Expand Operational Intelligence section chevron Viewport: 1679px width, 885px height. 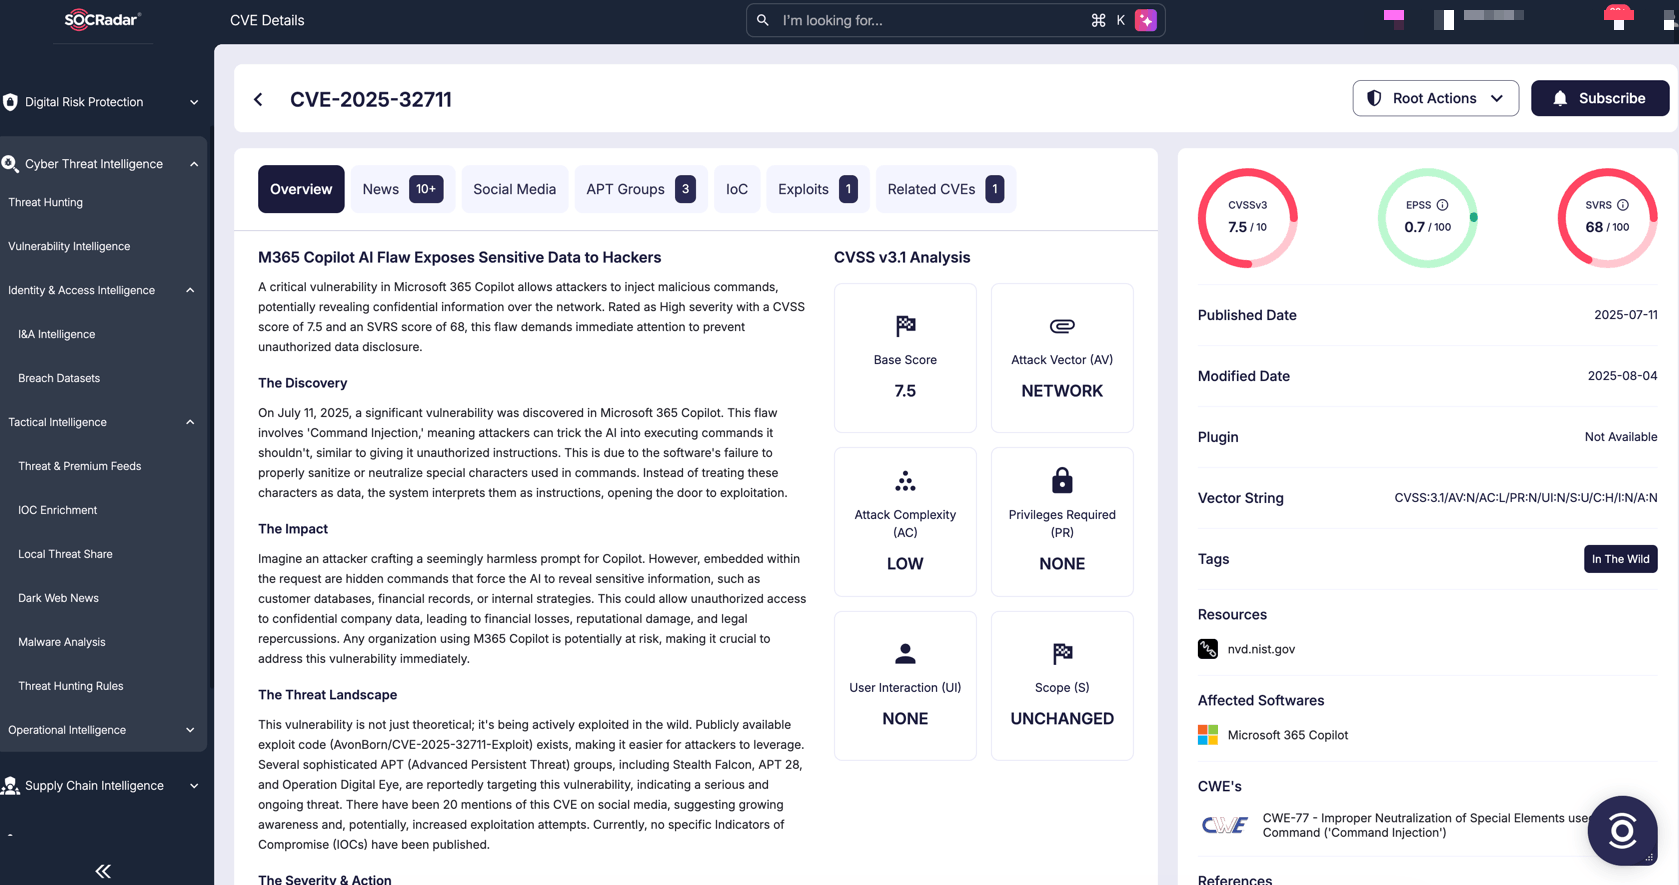coord(190,730)
